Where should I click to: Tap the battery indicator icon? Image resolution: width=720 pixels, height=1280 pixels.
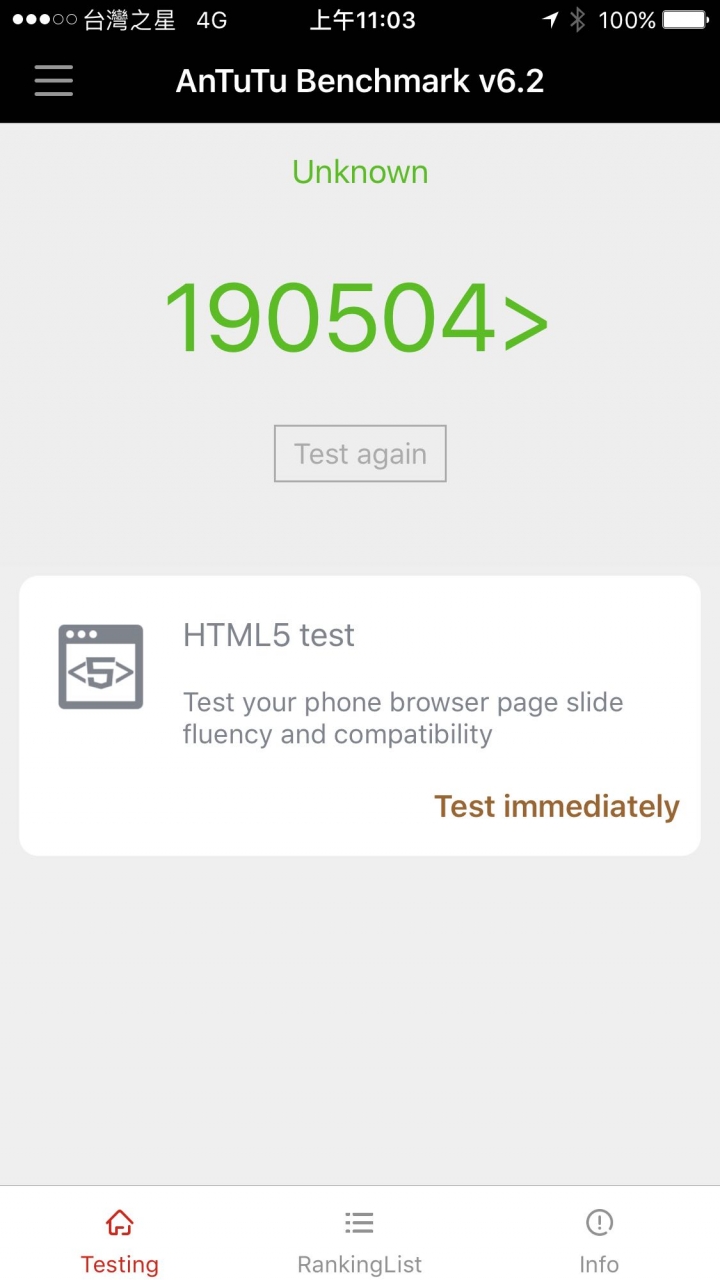coord(686,20)
